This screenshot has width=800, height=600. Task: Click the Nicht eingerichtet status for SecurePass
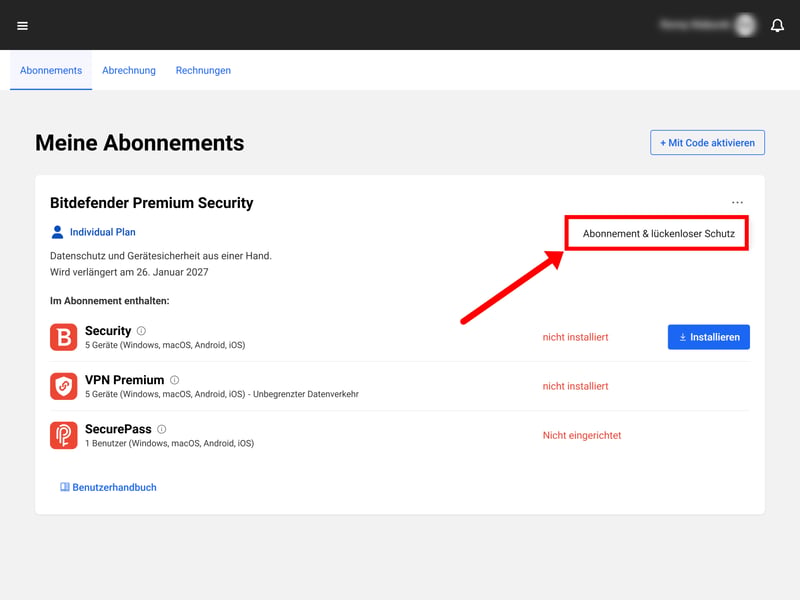pyautogui.click(x=582, y=435)
